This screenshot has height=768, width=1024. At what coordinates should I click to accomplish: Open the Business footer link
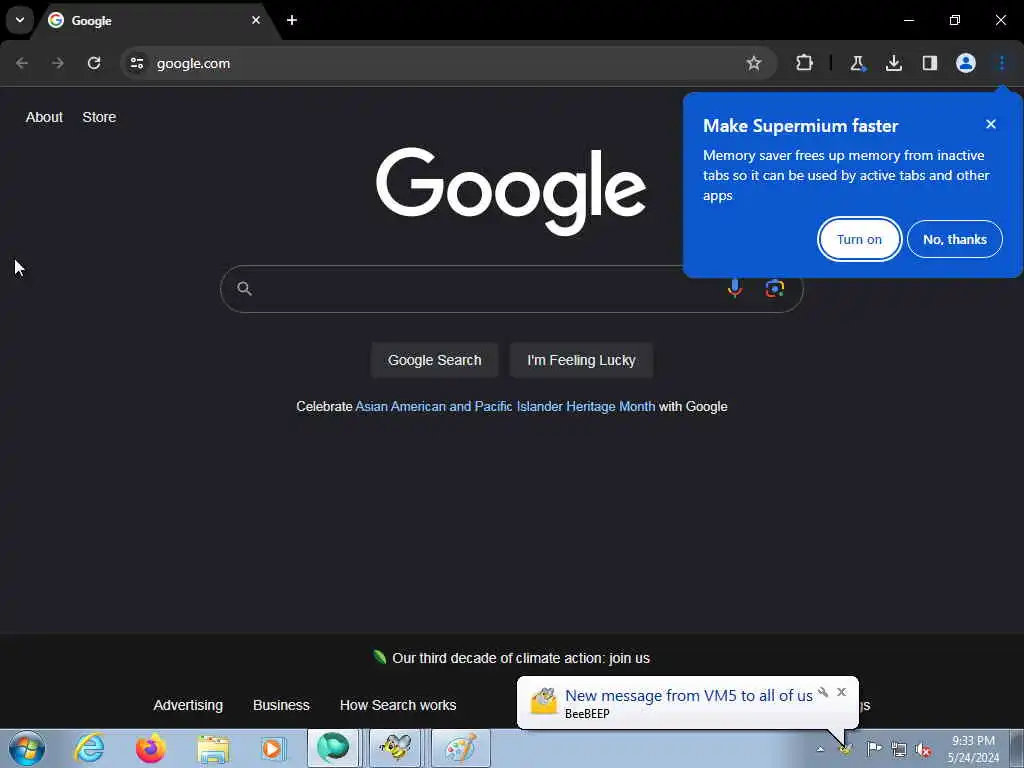coord(281,705)
